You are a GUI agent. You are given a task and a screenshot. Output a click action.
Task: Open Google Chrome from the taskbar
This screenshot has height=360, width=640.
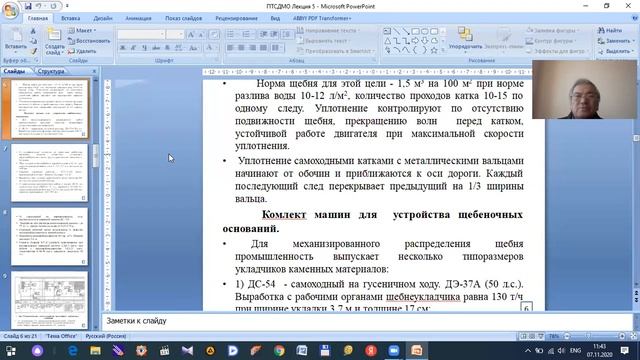pyautogui.click(x=279, y=351)
